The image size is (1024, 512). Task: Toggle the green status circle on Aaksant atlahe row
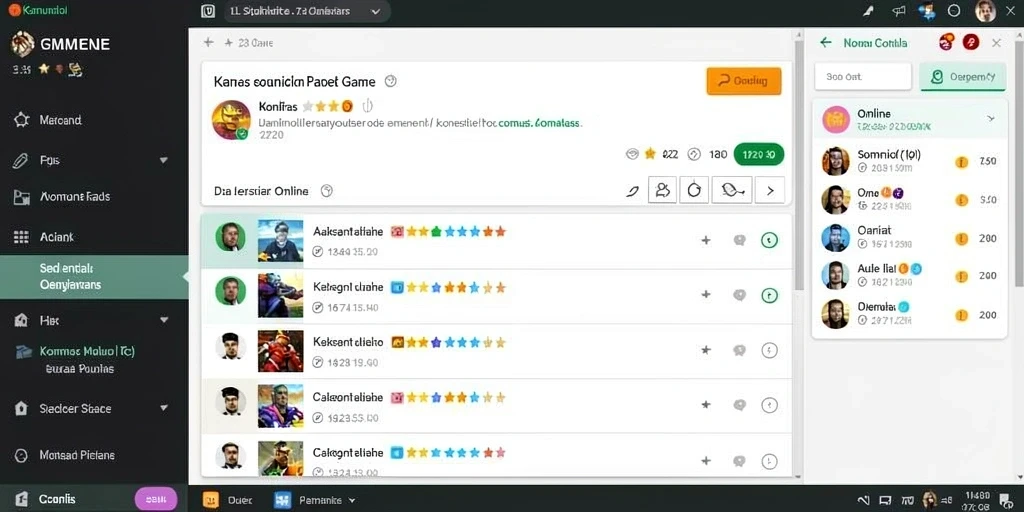click(769, 240)
